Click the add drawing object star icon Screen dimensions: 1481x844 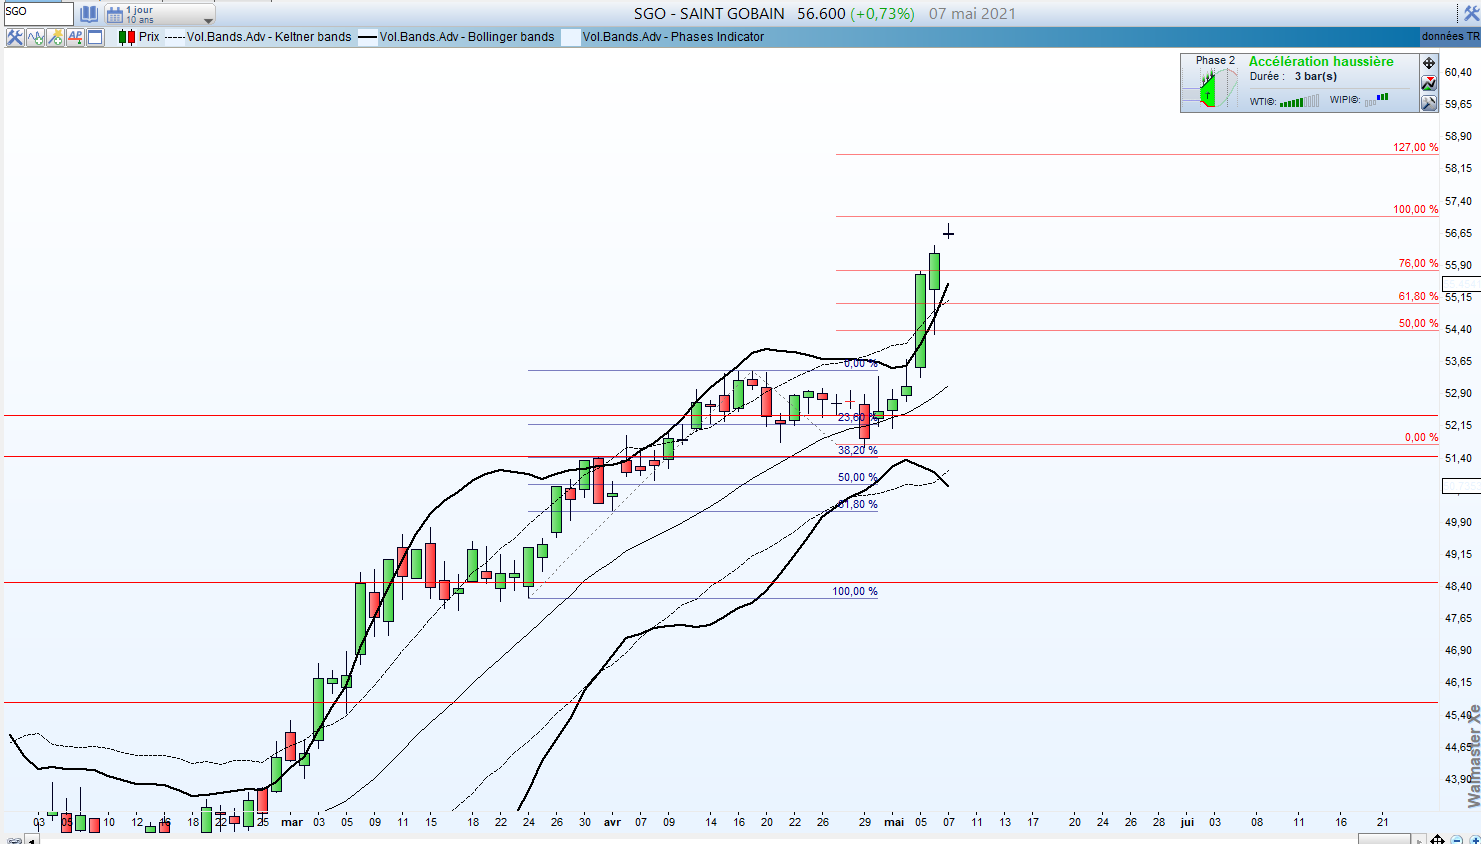56,37
